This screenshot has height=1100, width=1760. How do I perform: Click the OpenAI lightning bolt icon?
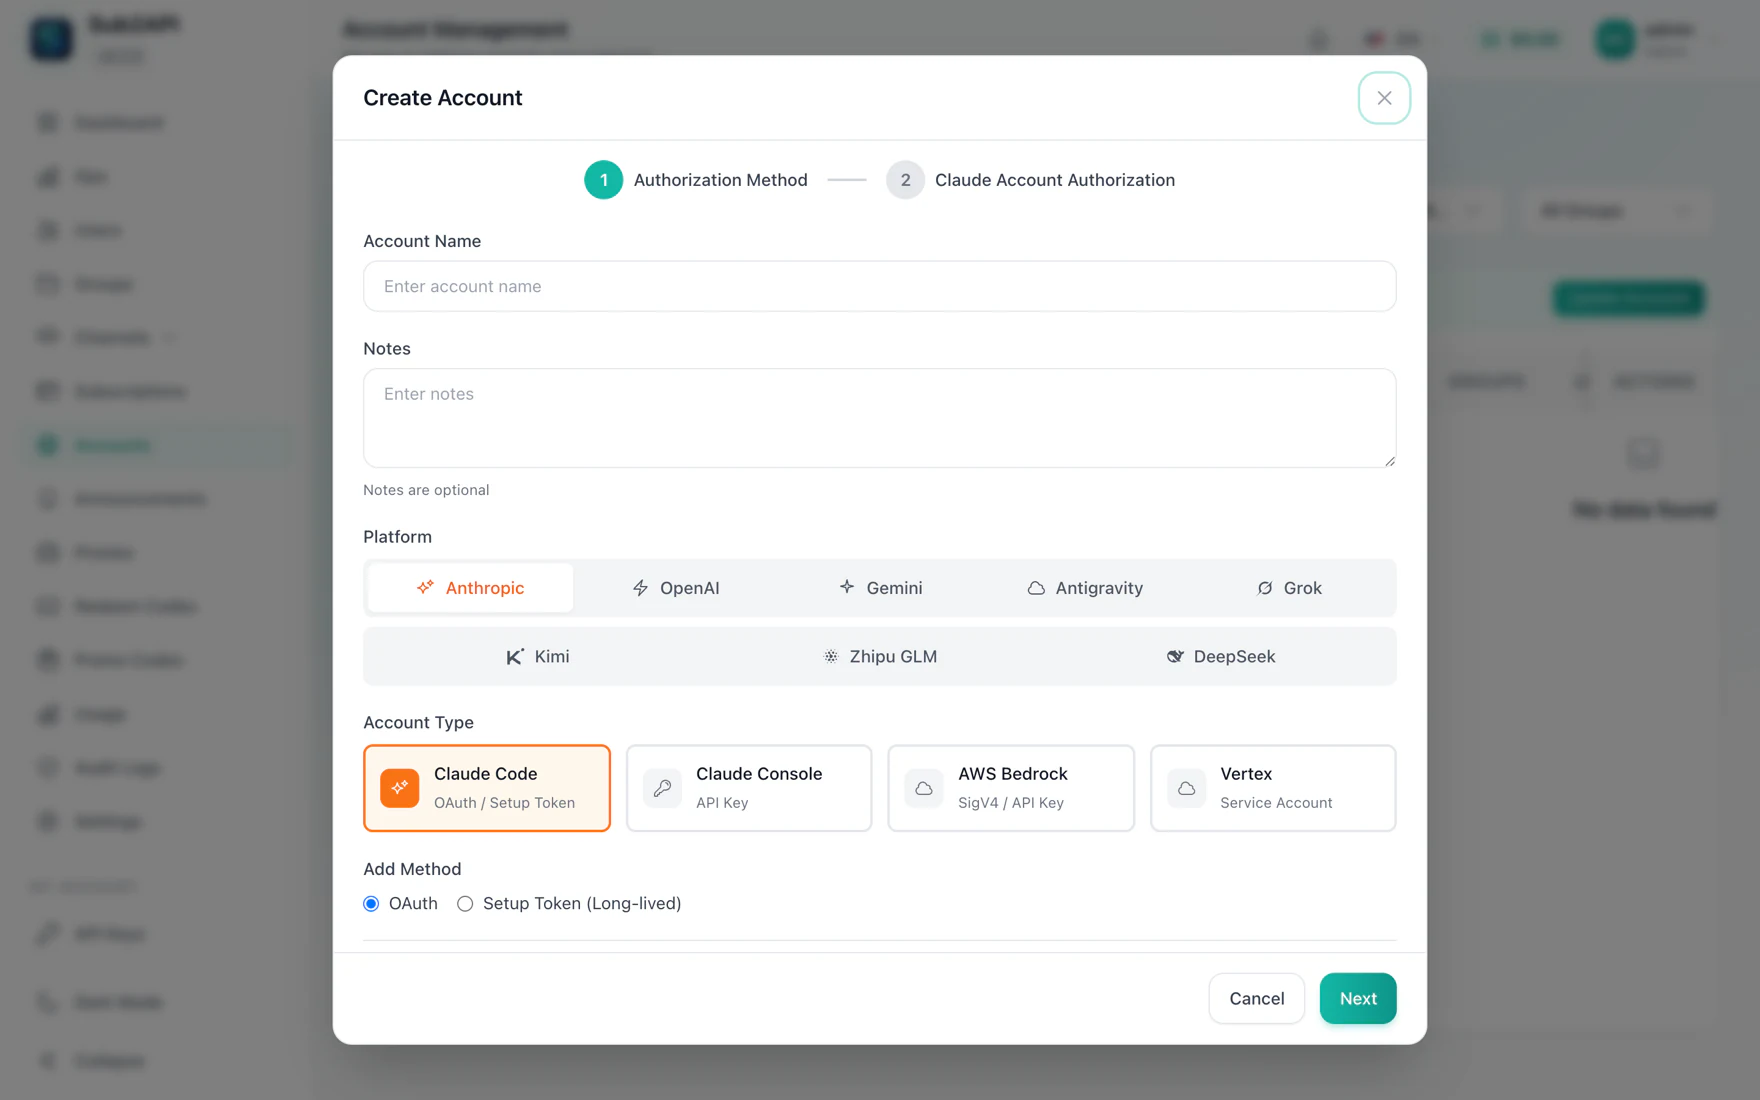tap(640, 588)
